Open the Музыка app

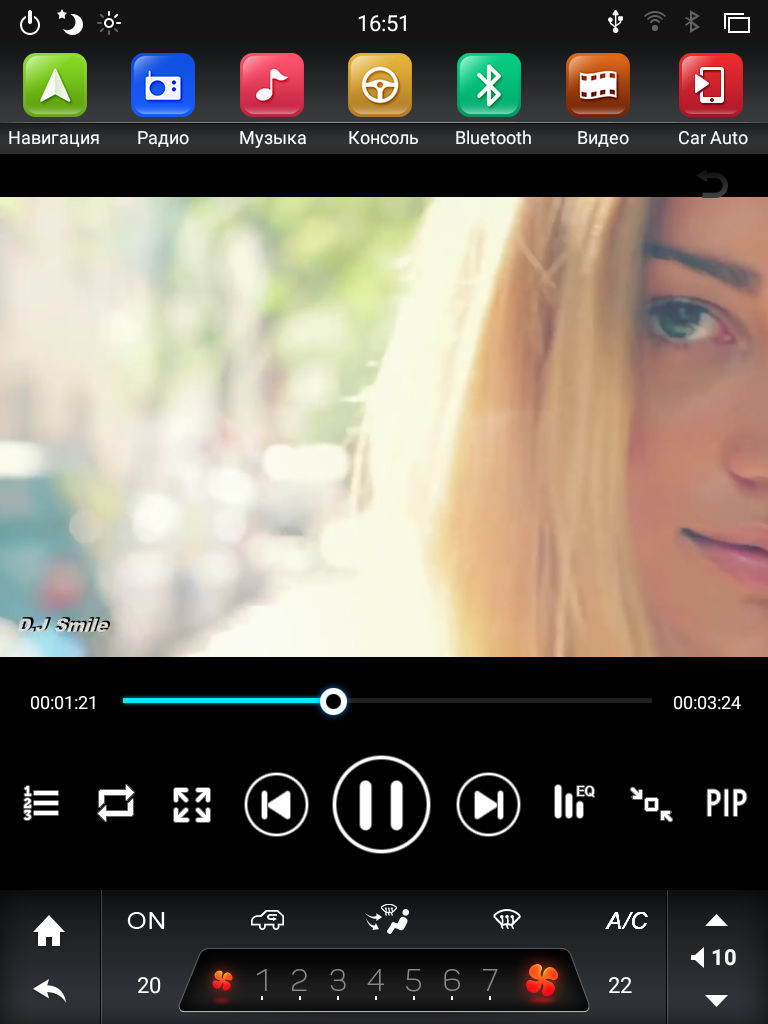pyautogui.click(x=272, y=85)
